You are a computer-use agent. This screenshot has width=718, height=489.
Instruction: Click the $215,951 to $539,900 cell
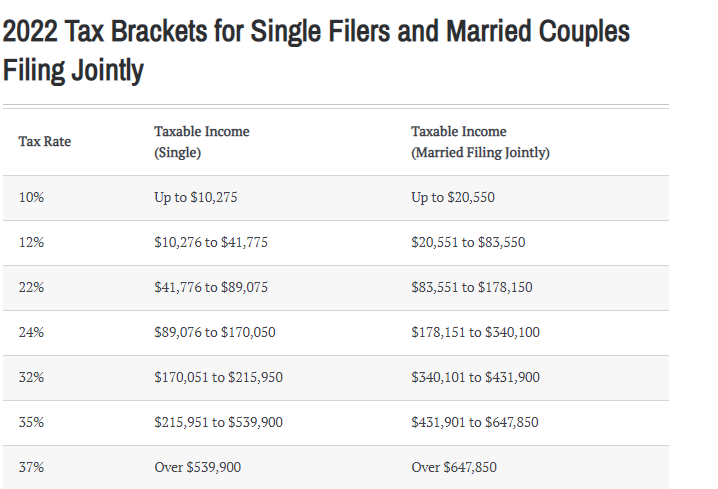coord(218,422)
